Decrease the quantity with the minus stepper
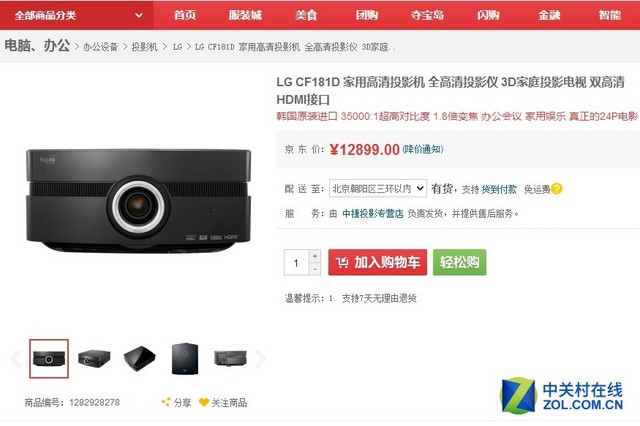 point(315,269)
